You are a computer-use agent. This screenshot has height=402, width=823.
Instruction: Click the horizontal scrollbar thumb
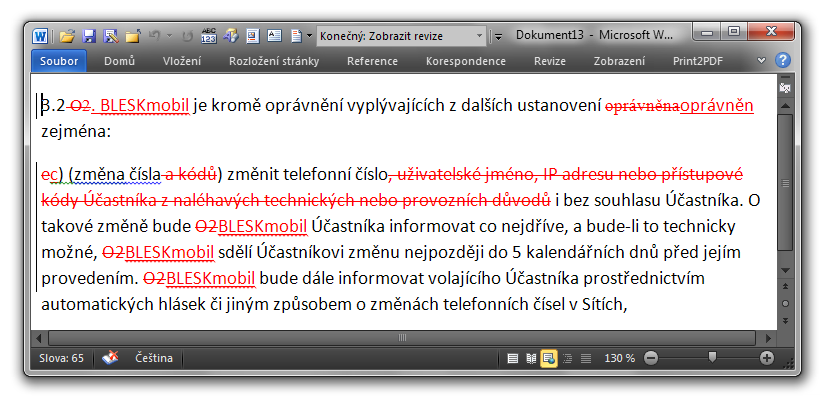pos(402,337)
